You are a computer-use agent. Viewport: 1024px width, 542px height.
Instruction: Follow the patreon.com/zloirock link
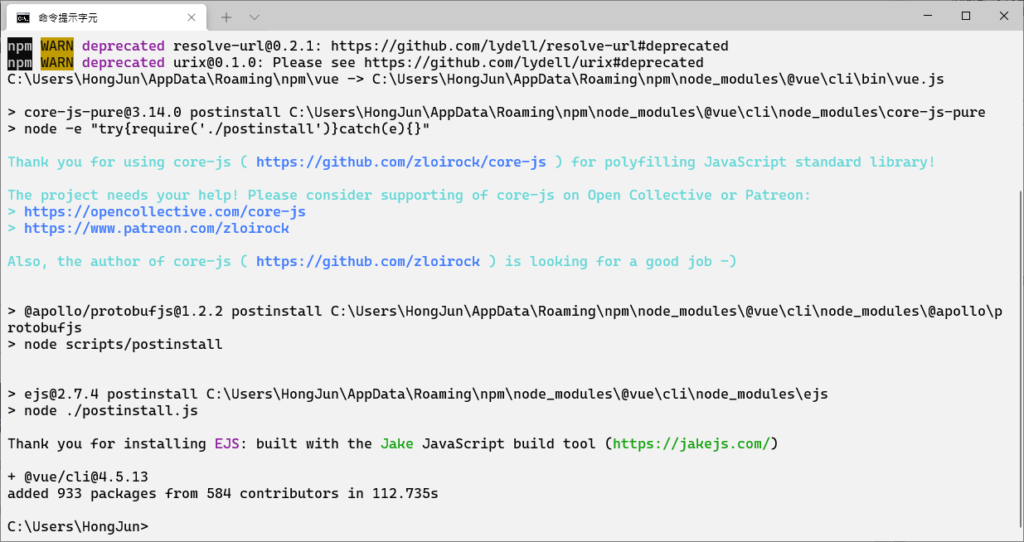(x=157, y=228)
